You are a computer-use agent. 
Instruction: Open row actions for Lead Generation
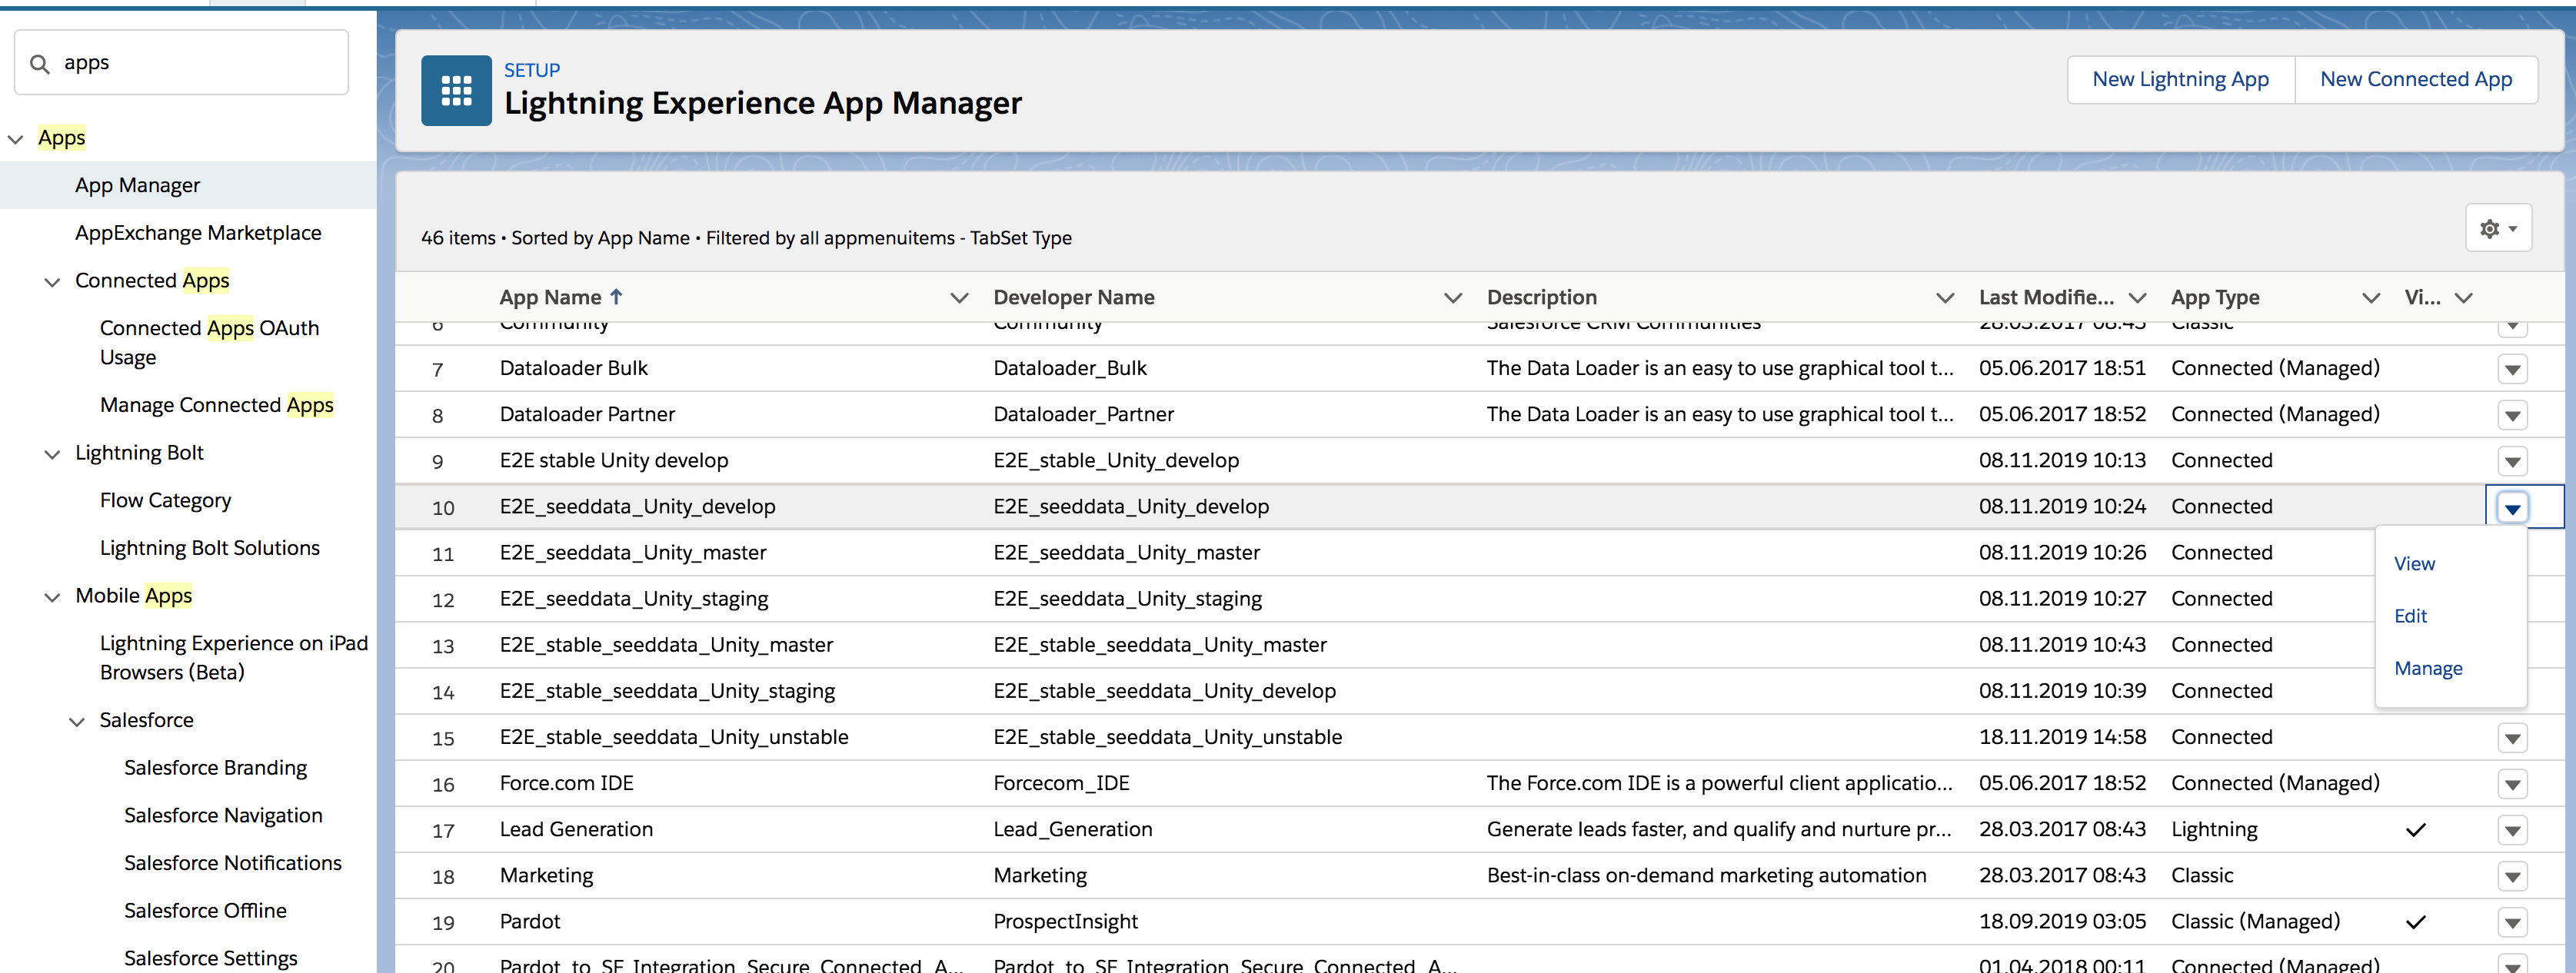point(2512,830)
